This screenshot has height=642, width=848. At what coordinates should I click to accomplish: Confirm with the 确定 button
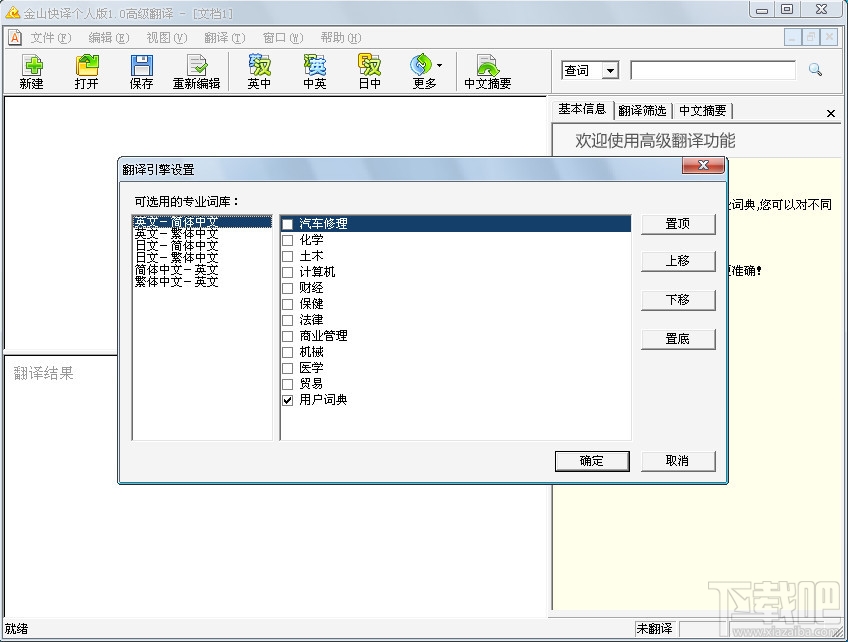pos(592,461)
